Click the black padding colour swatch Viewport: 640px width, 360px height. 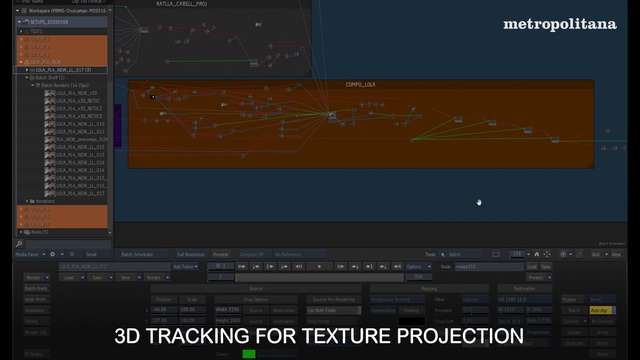point(411,321)
